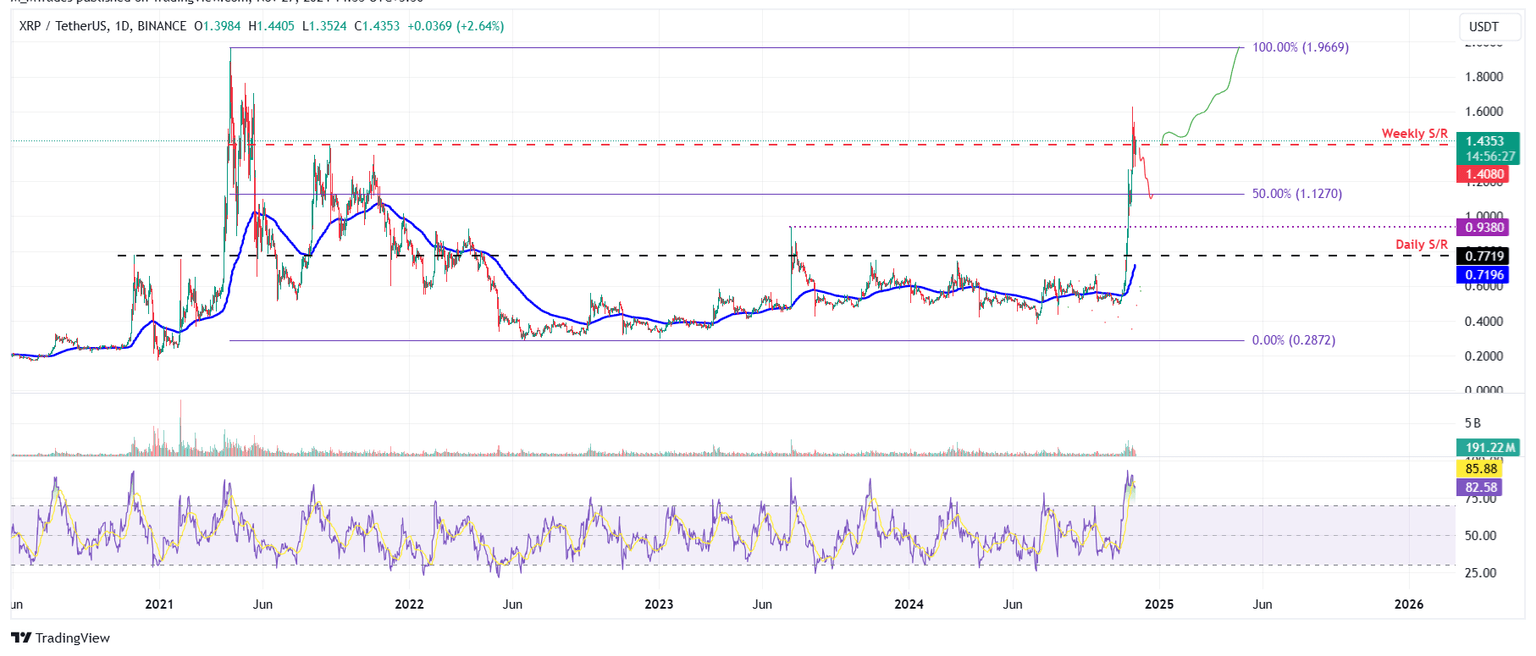The image size is (1536, 656).
Task: Click the 2022 label on time axis
Action: pyautogui.click(x=408, y=604)
